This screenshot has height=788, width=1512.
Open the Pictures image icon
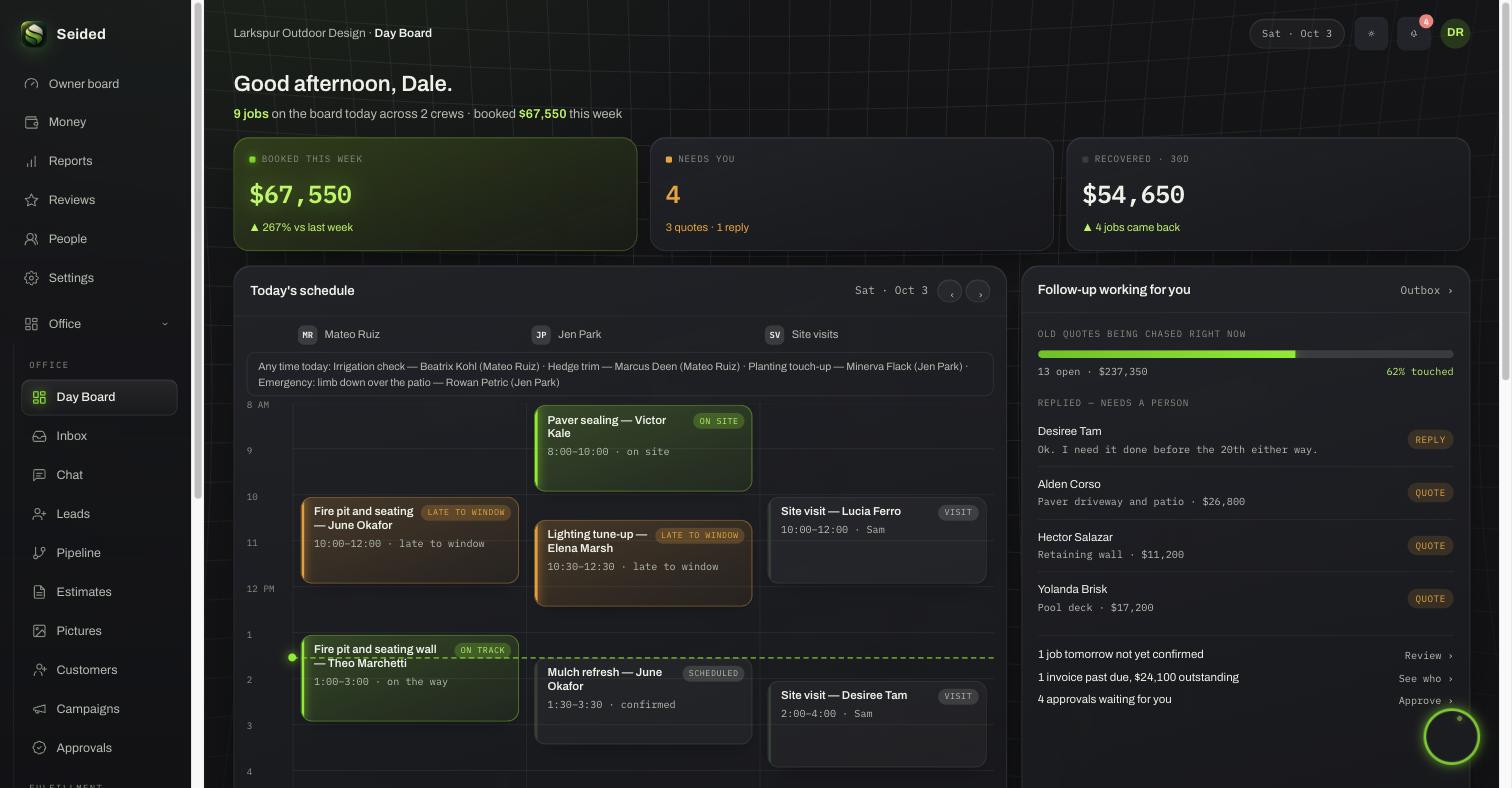39,631
